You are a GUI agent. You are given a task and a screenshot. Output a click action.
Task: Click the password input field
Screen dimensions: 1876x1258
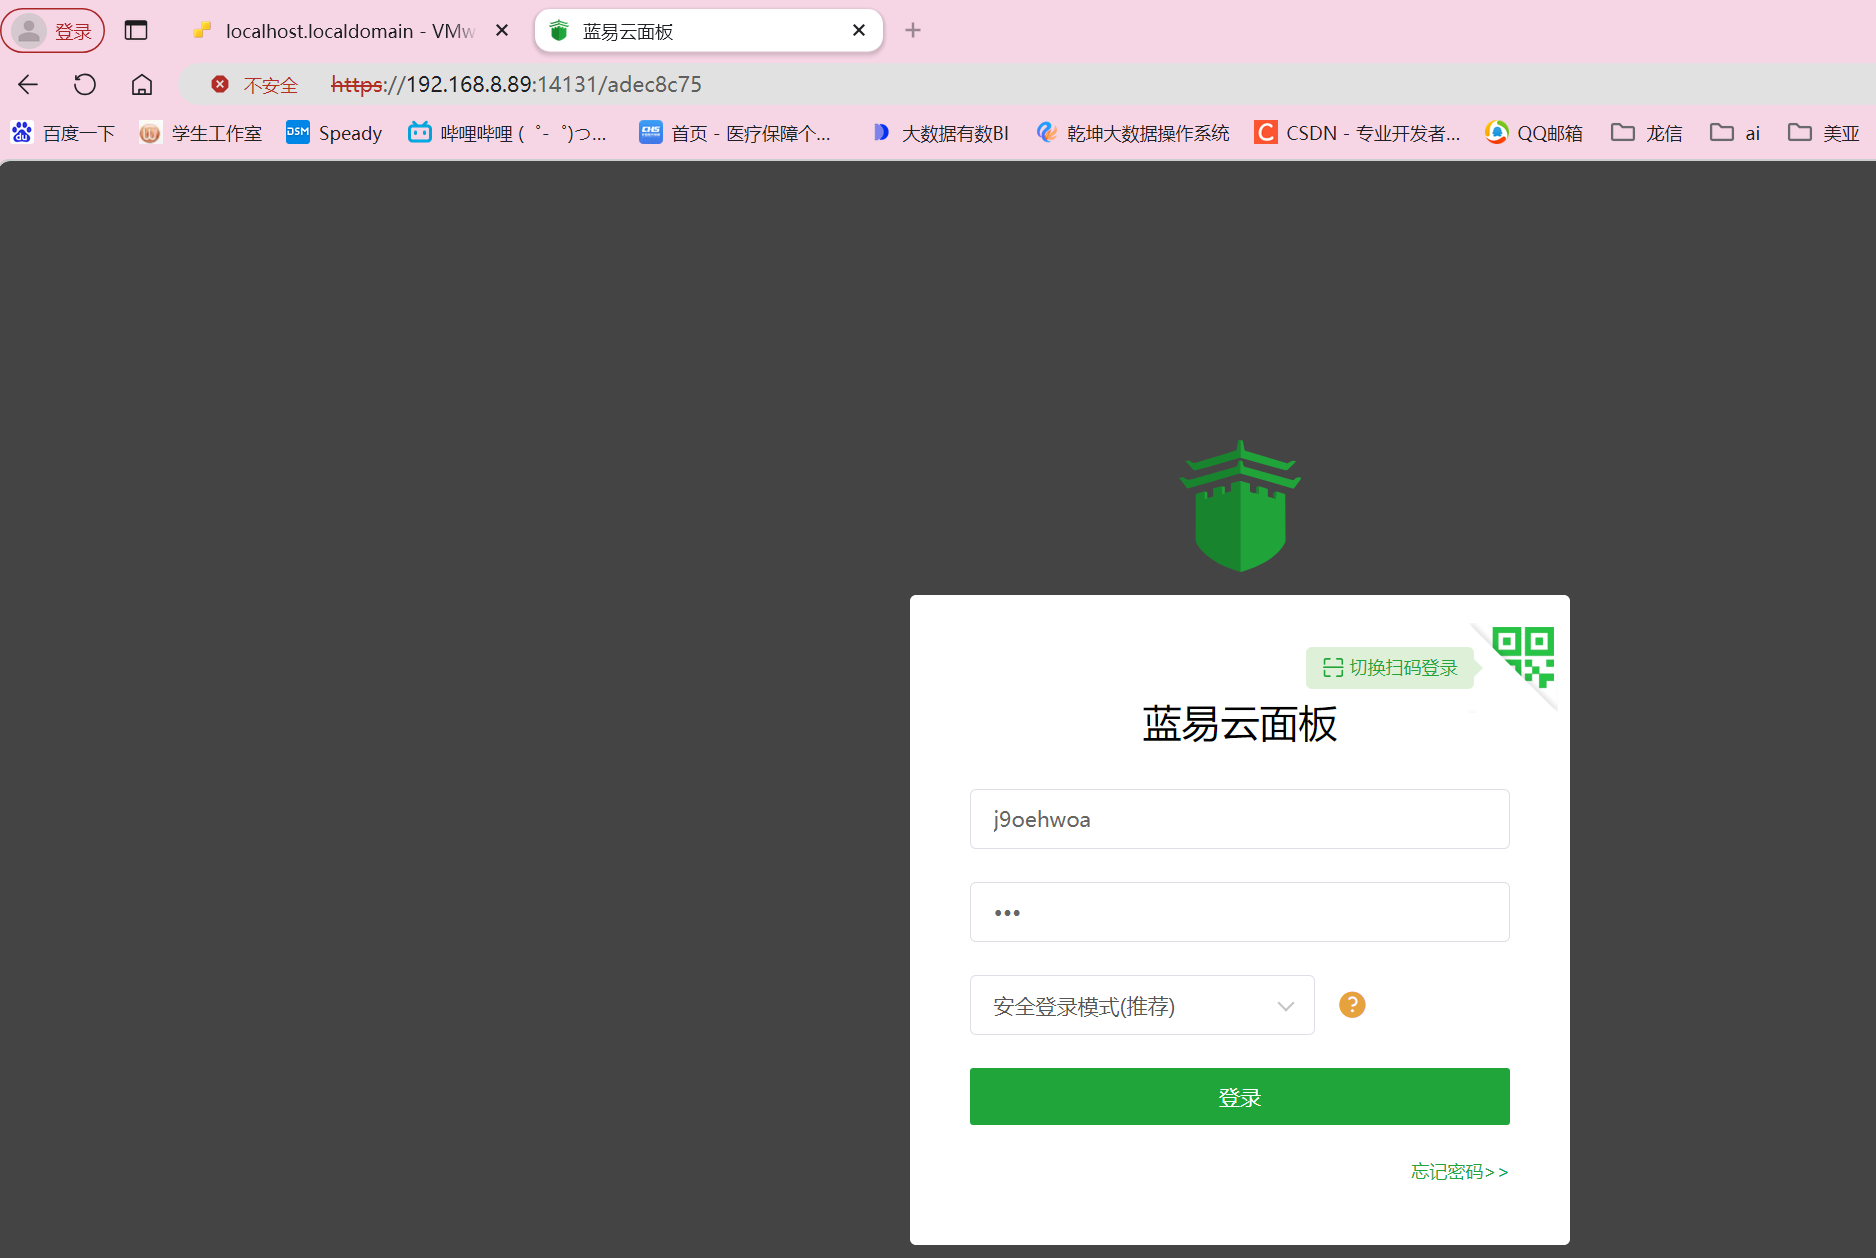tap(1240, 912)
